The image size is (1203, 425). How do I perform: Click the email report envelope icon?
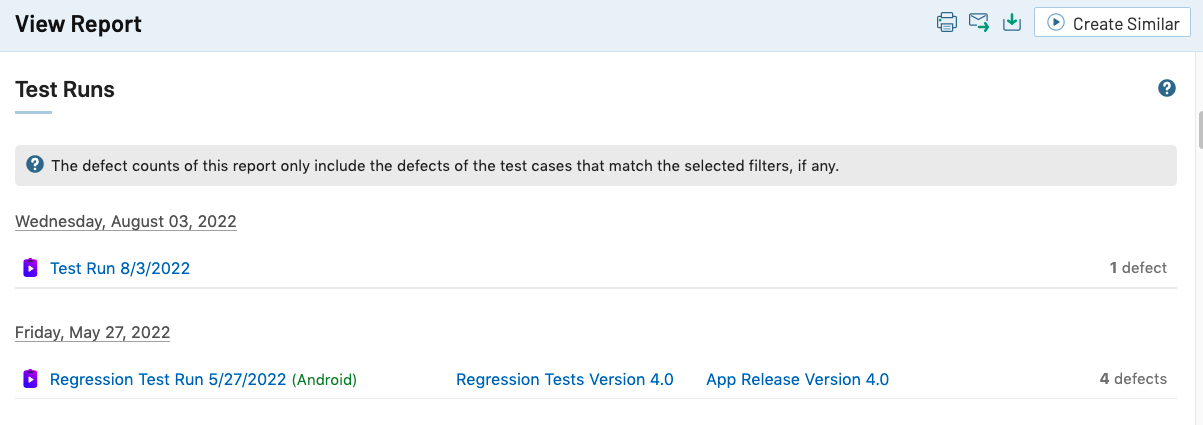pos(979,23)
